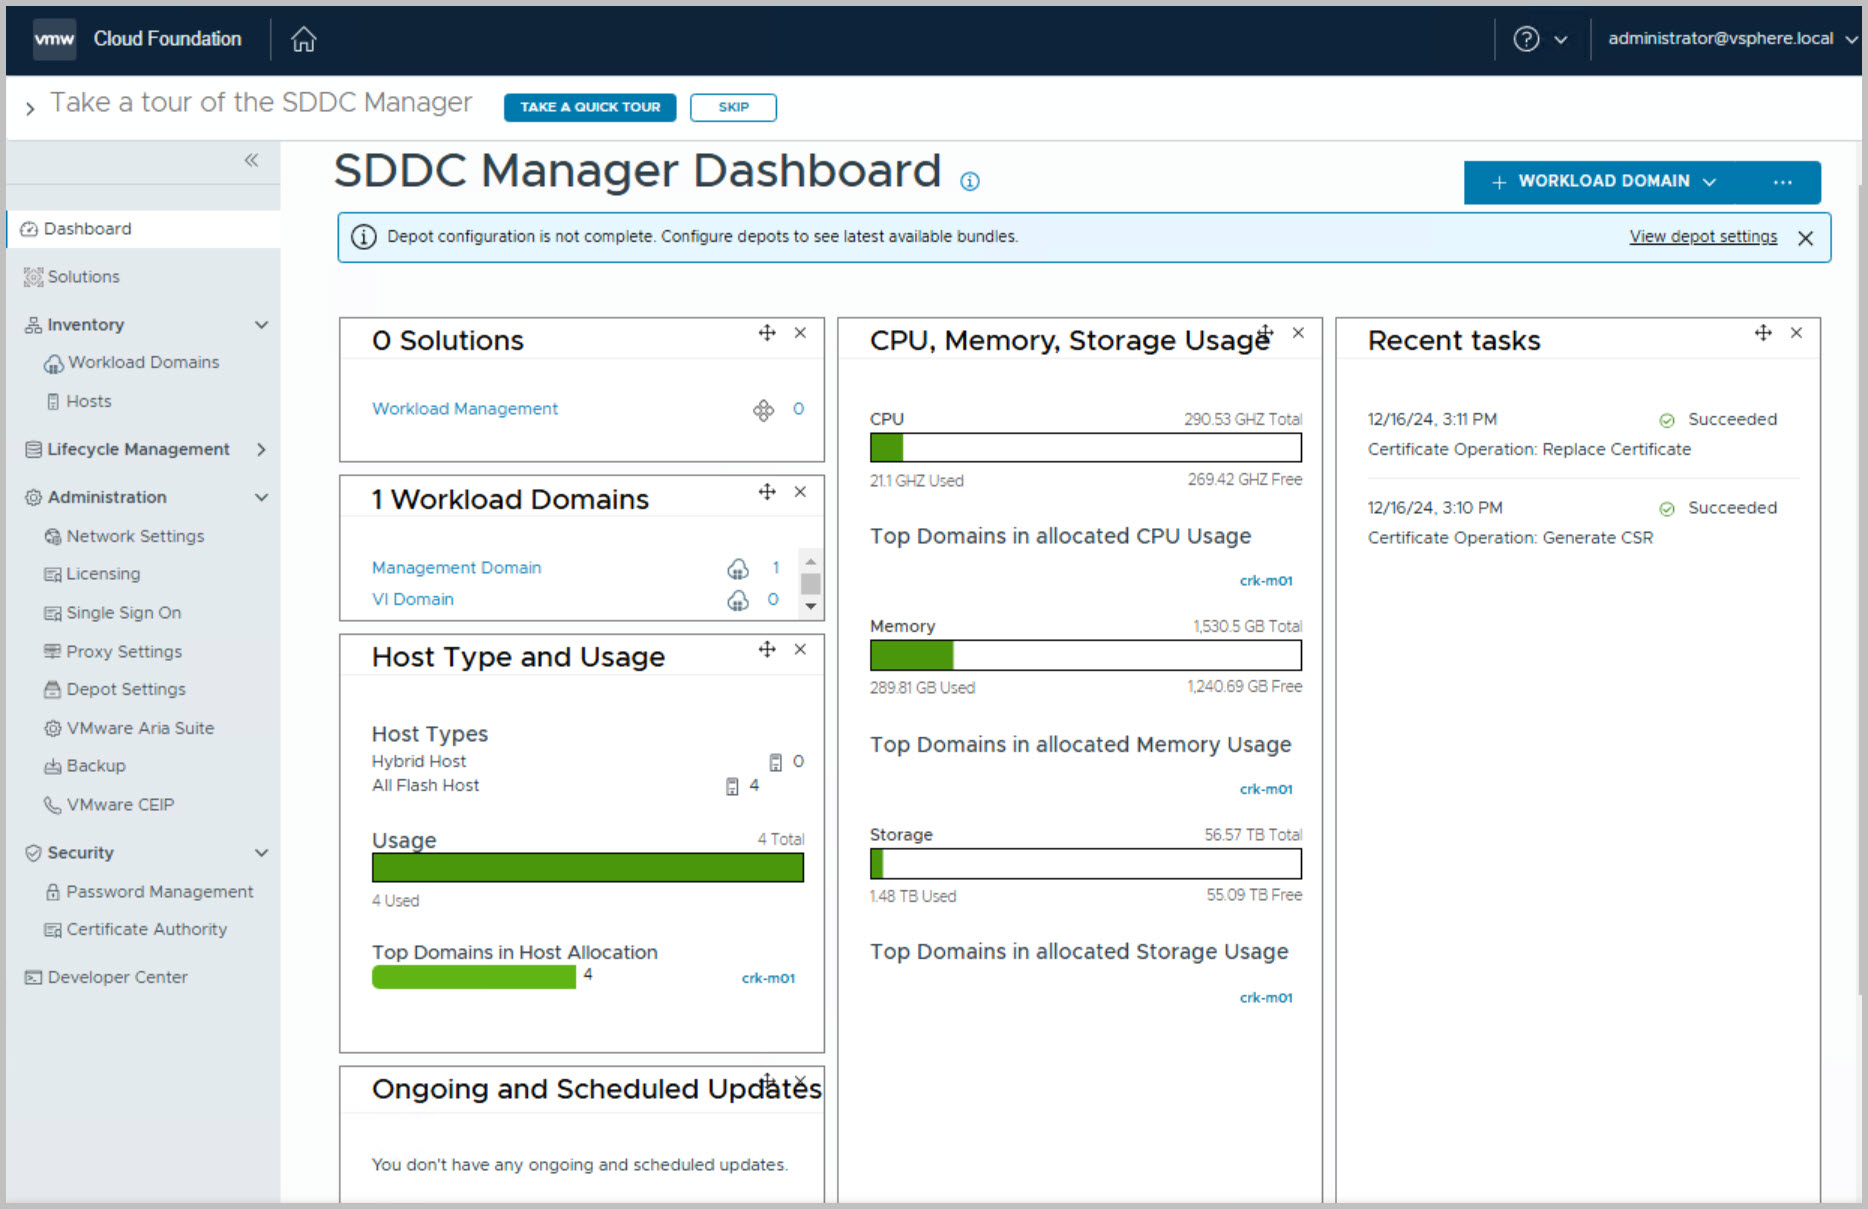Click the Memory usage progress bar
The image size is (1868, 1209).
(1085, 656)
